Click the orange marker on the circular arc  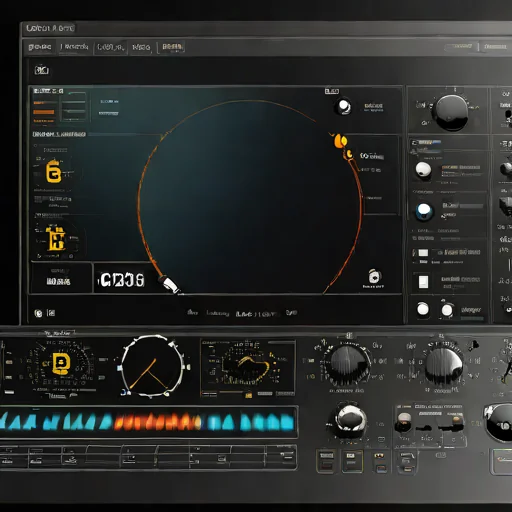(x=340, y=141)
